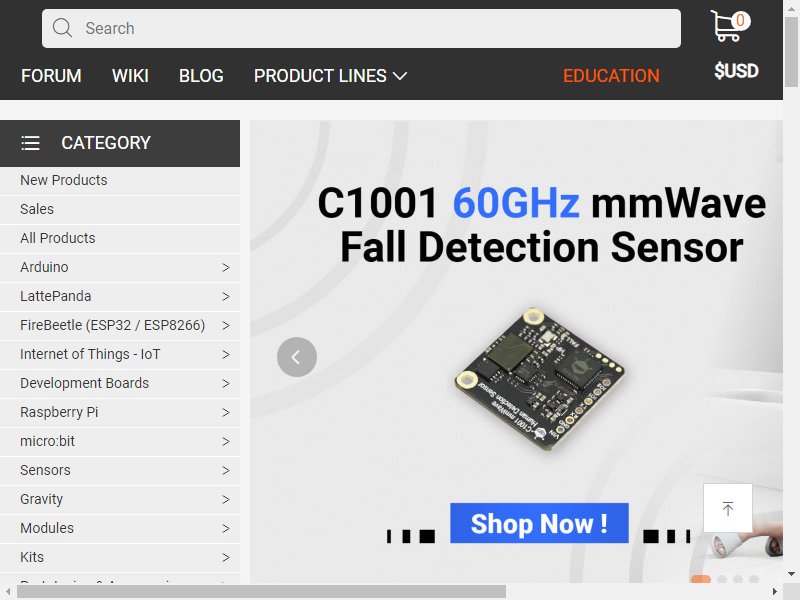This screenshot has width=800, height=600.
Task: Click the CATEGORY hamburger list icon
Action: 30,143
